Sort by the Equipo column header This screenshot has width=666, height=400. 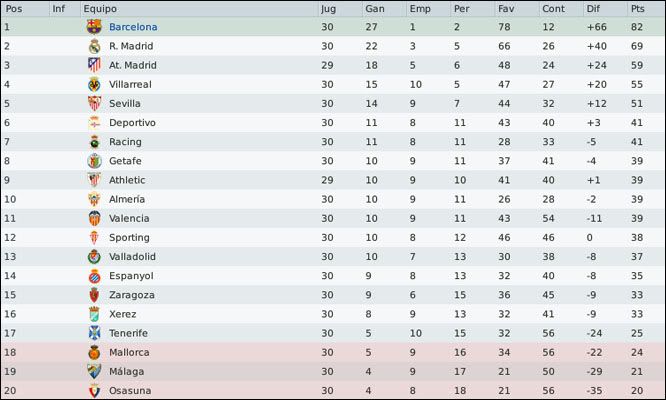tap(100, 9)
